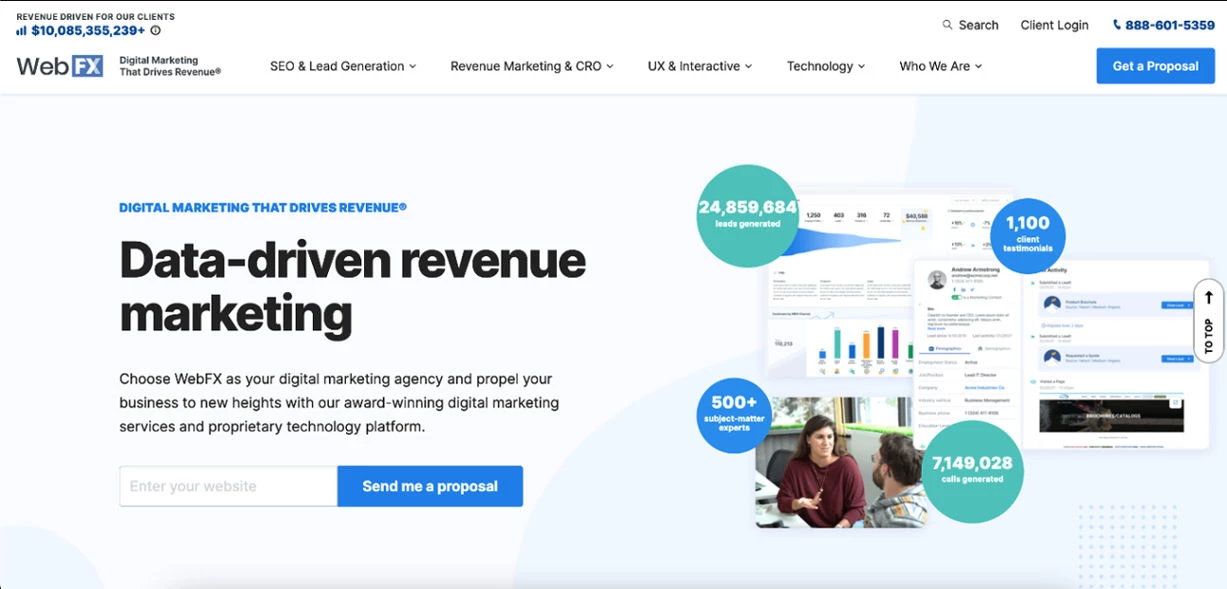
Task: Focus the Enter your website field
Action: point(228,486)
